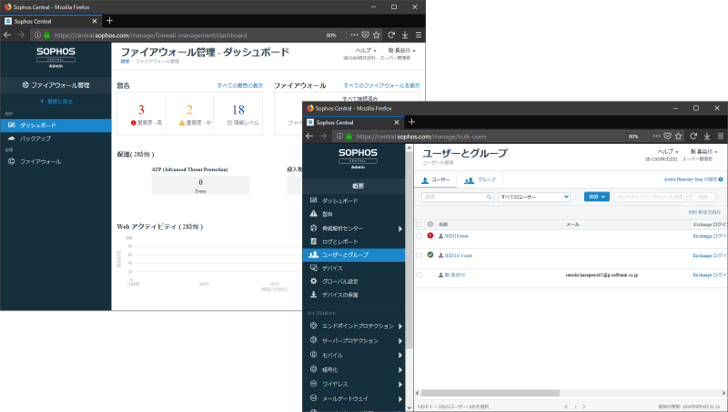Switch to the Groups tab
728x412 pixels.
pos(480,180)
